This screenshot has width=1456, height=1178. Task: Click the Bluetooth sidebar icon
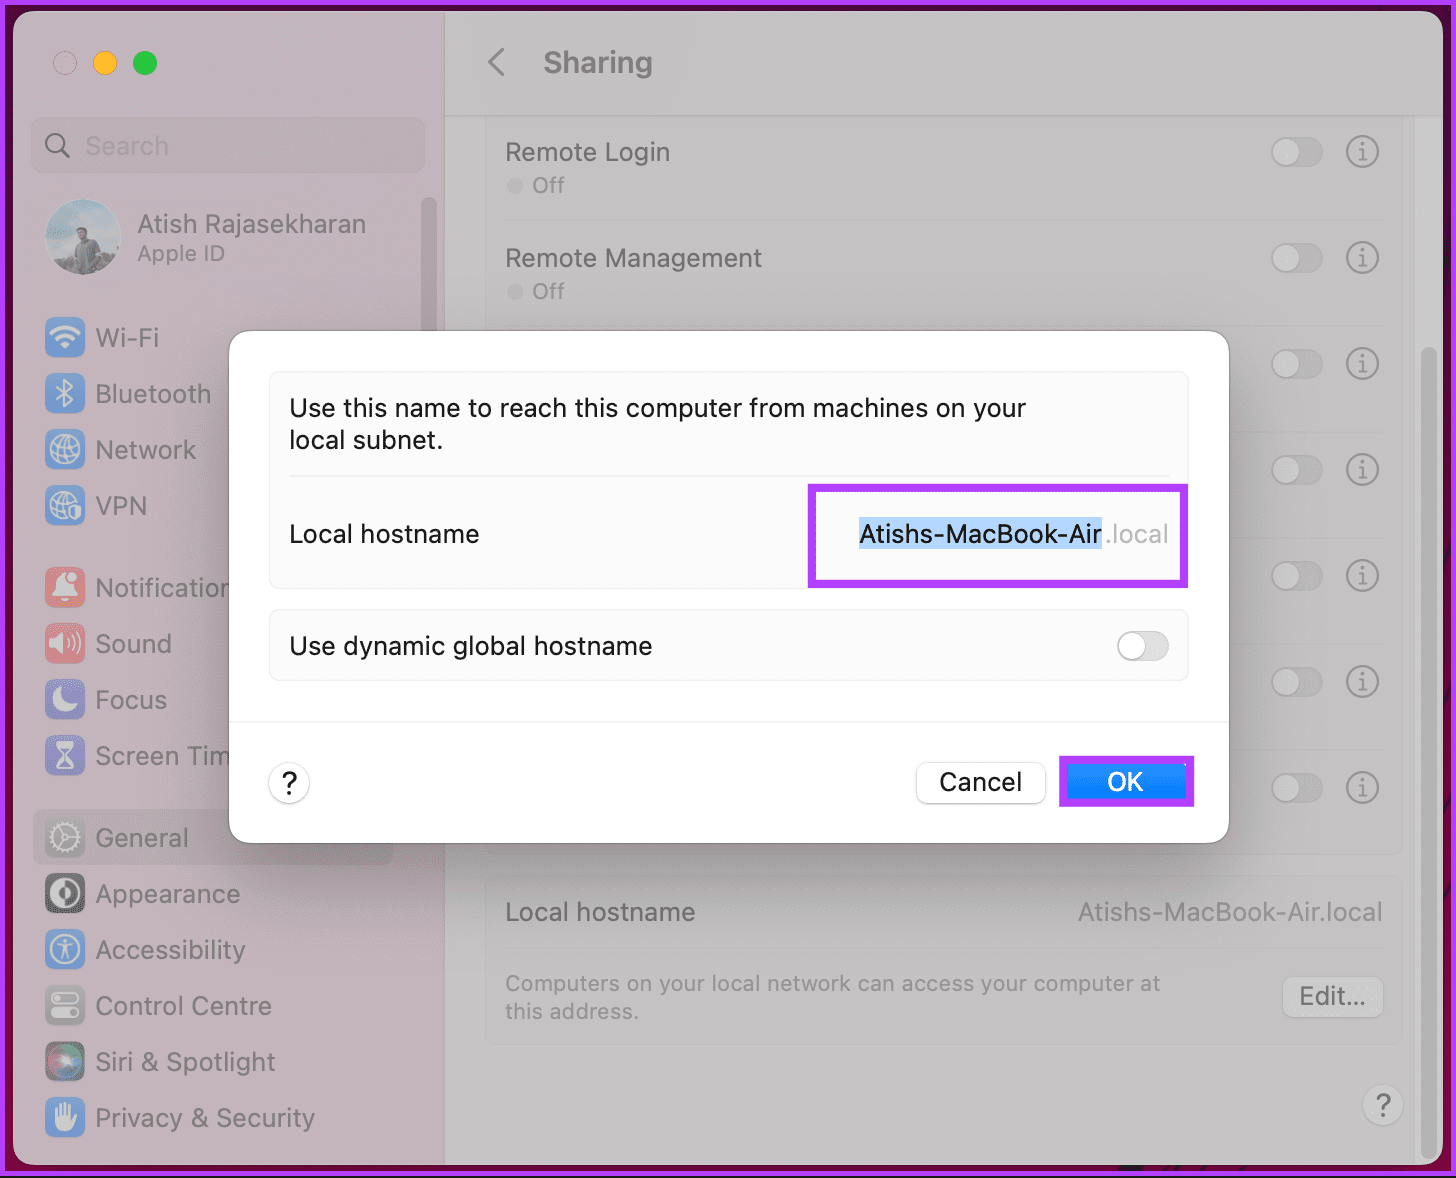pos(65,394)
